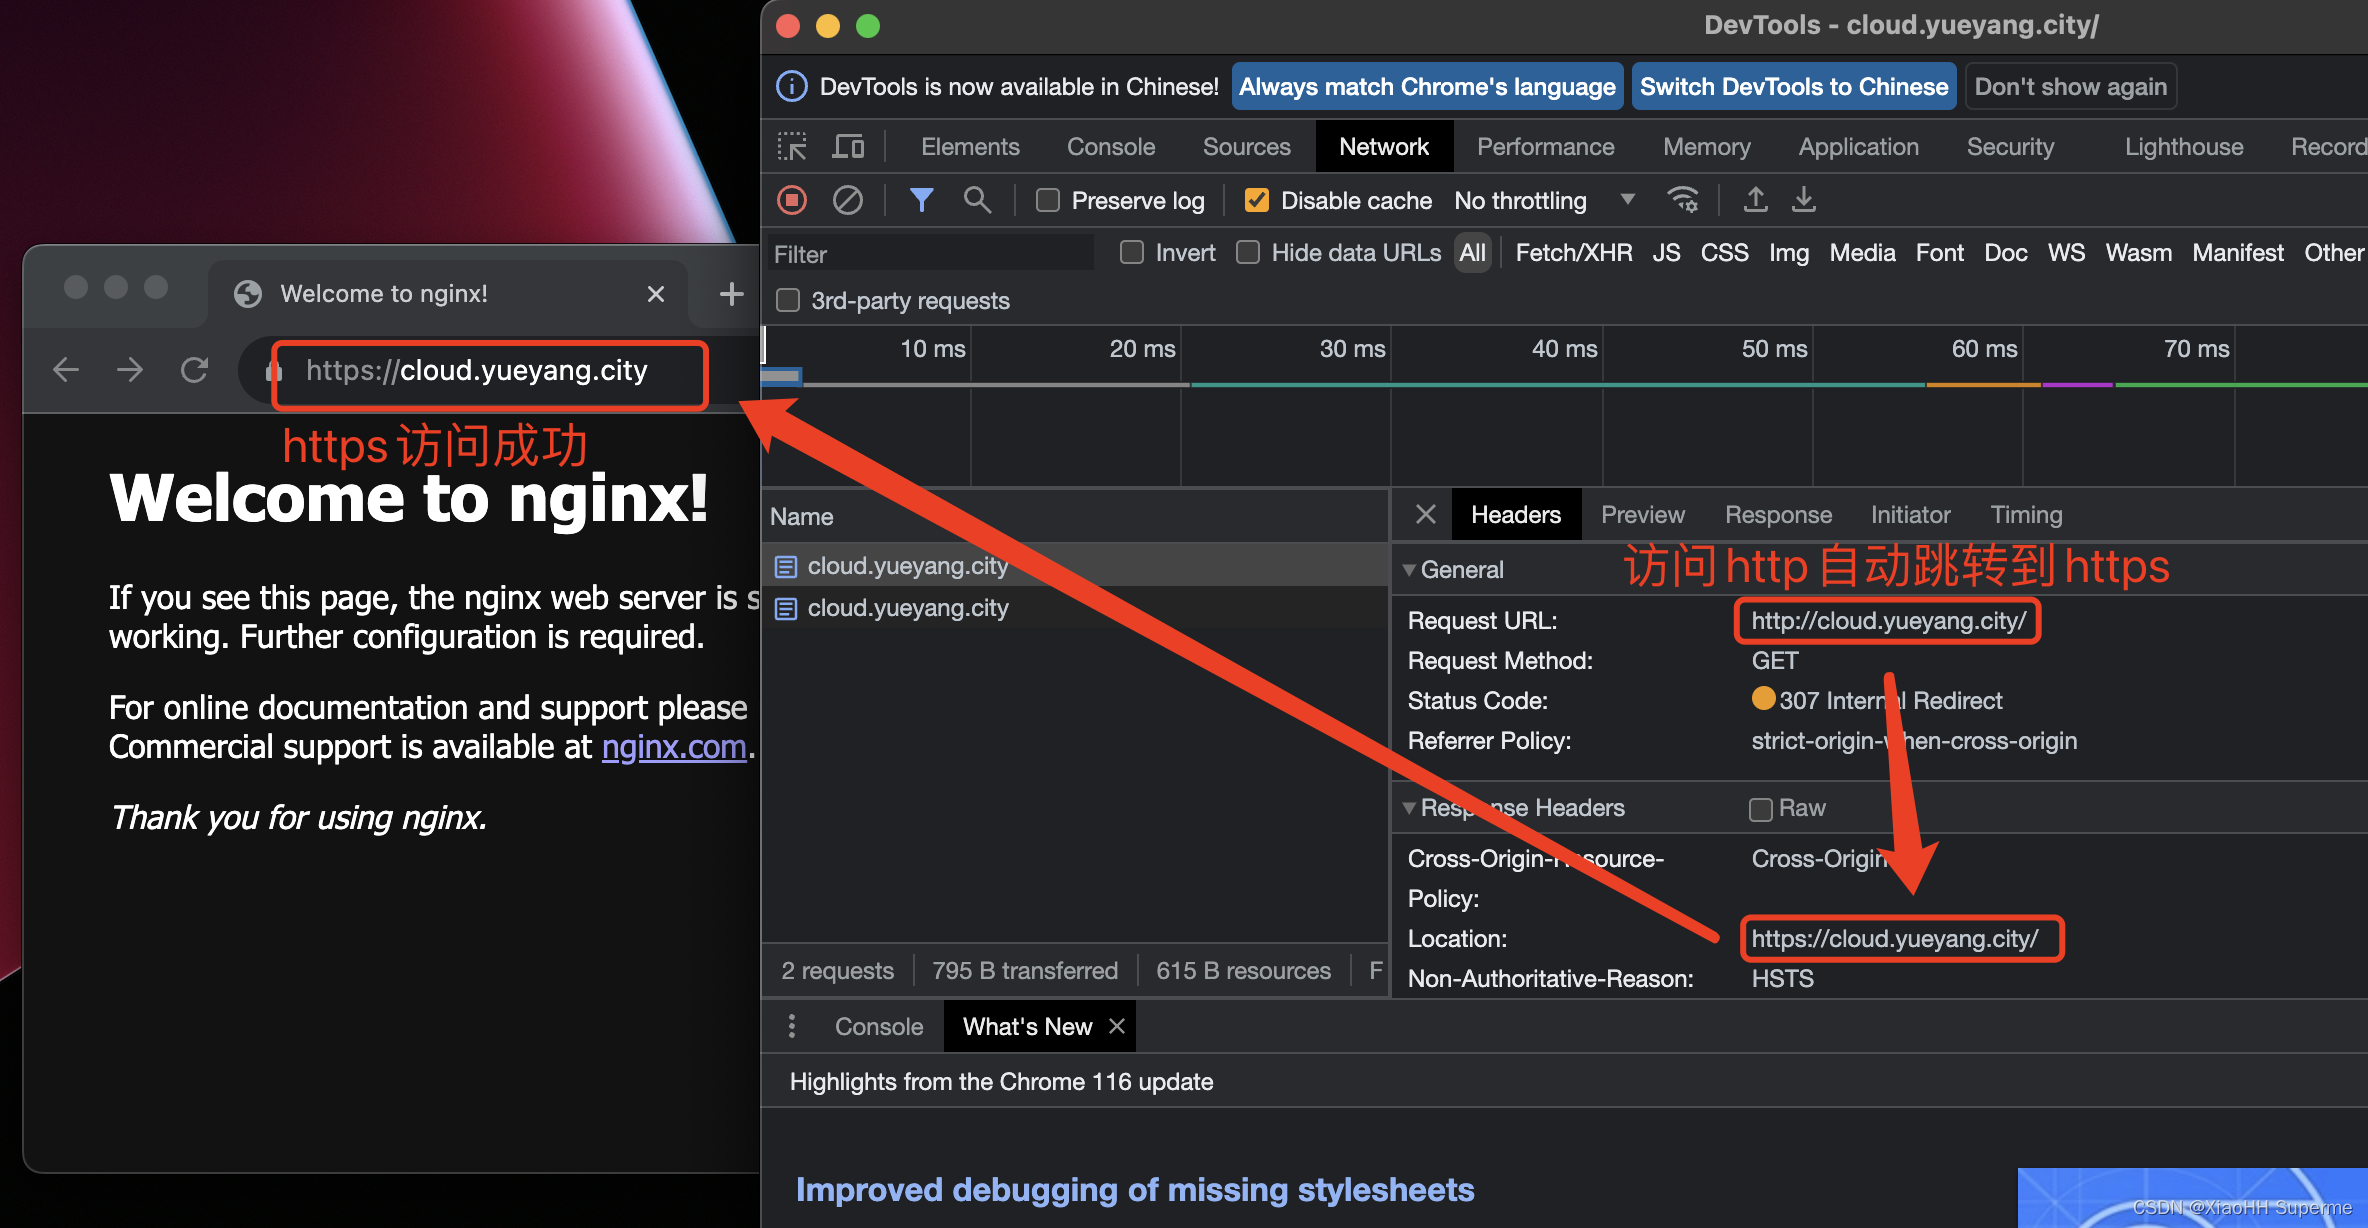Stop recording network log
This screenshot has width=2368, height=1228.
[792, 201]
